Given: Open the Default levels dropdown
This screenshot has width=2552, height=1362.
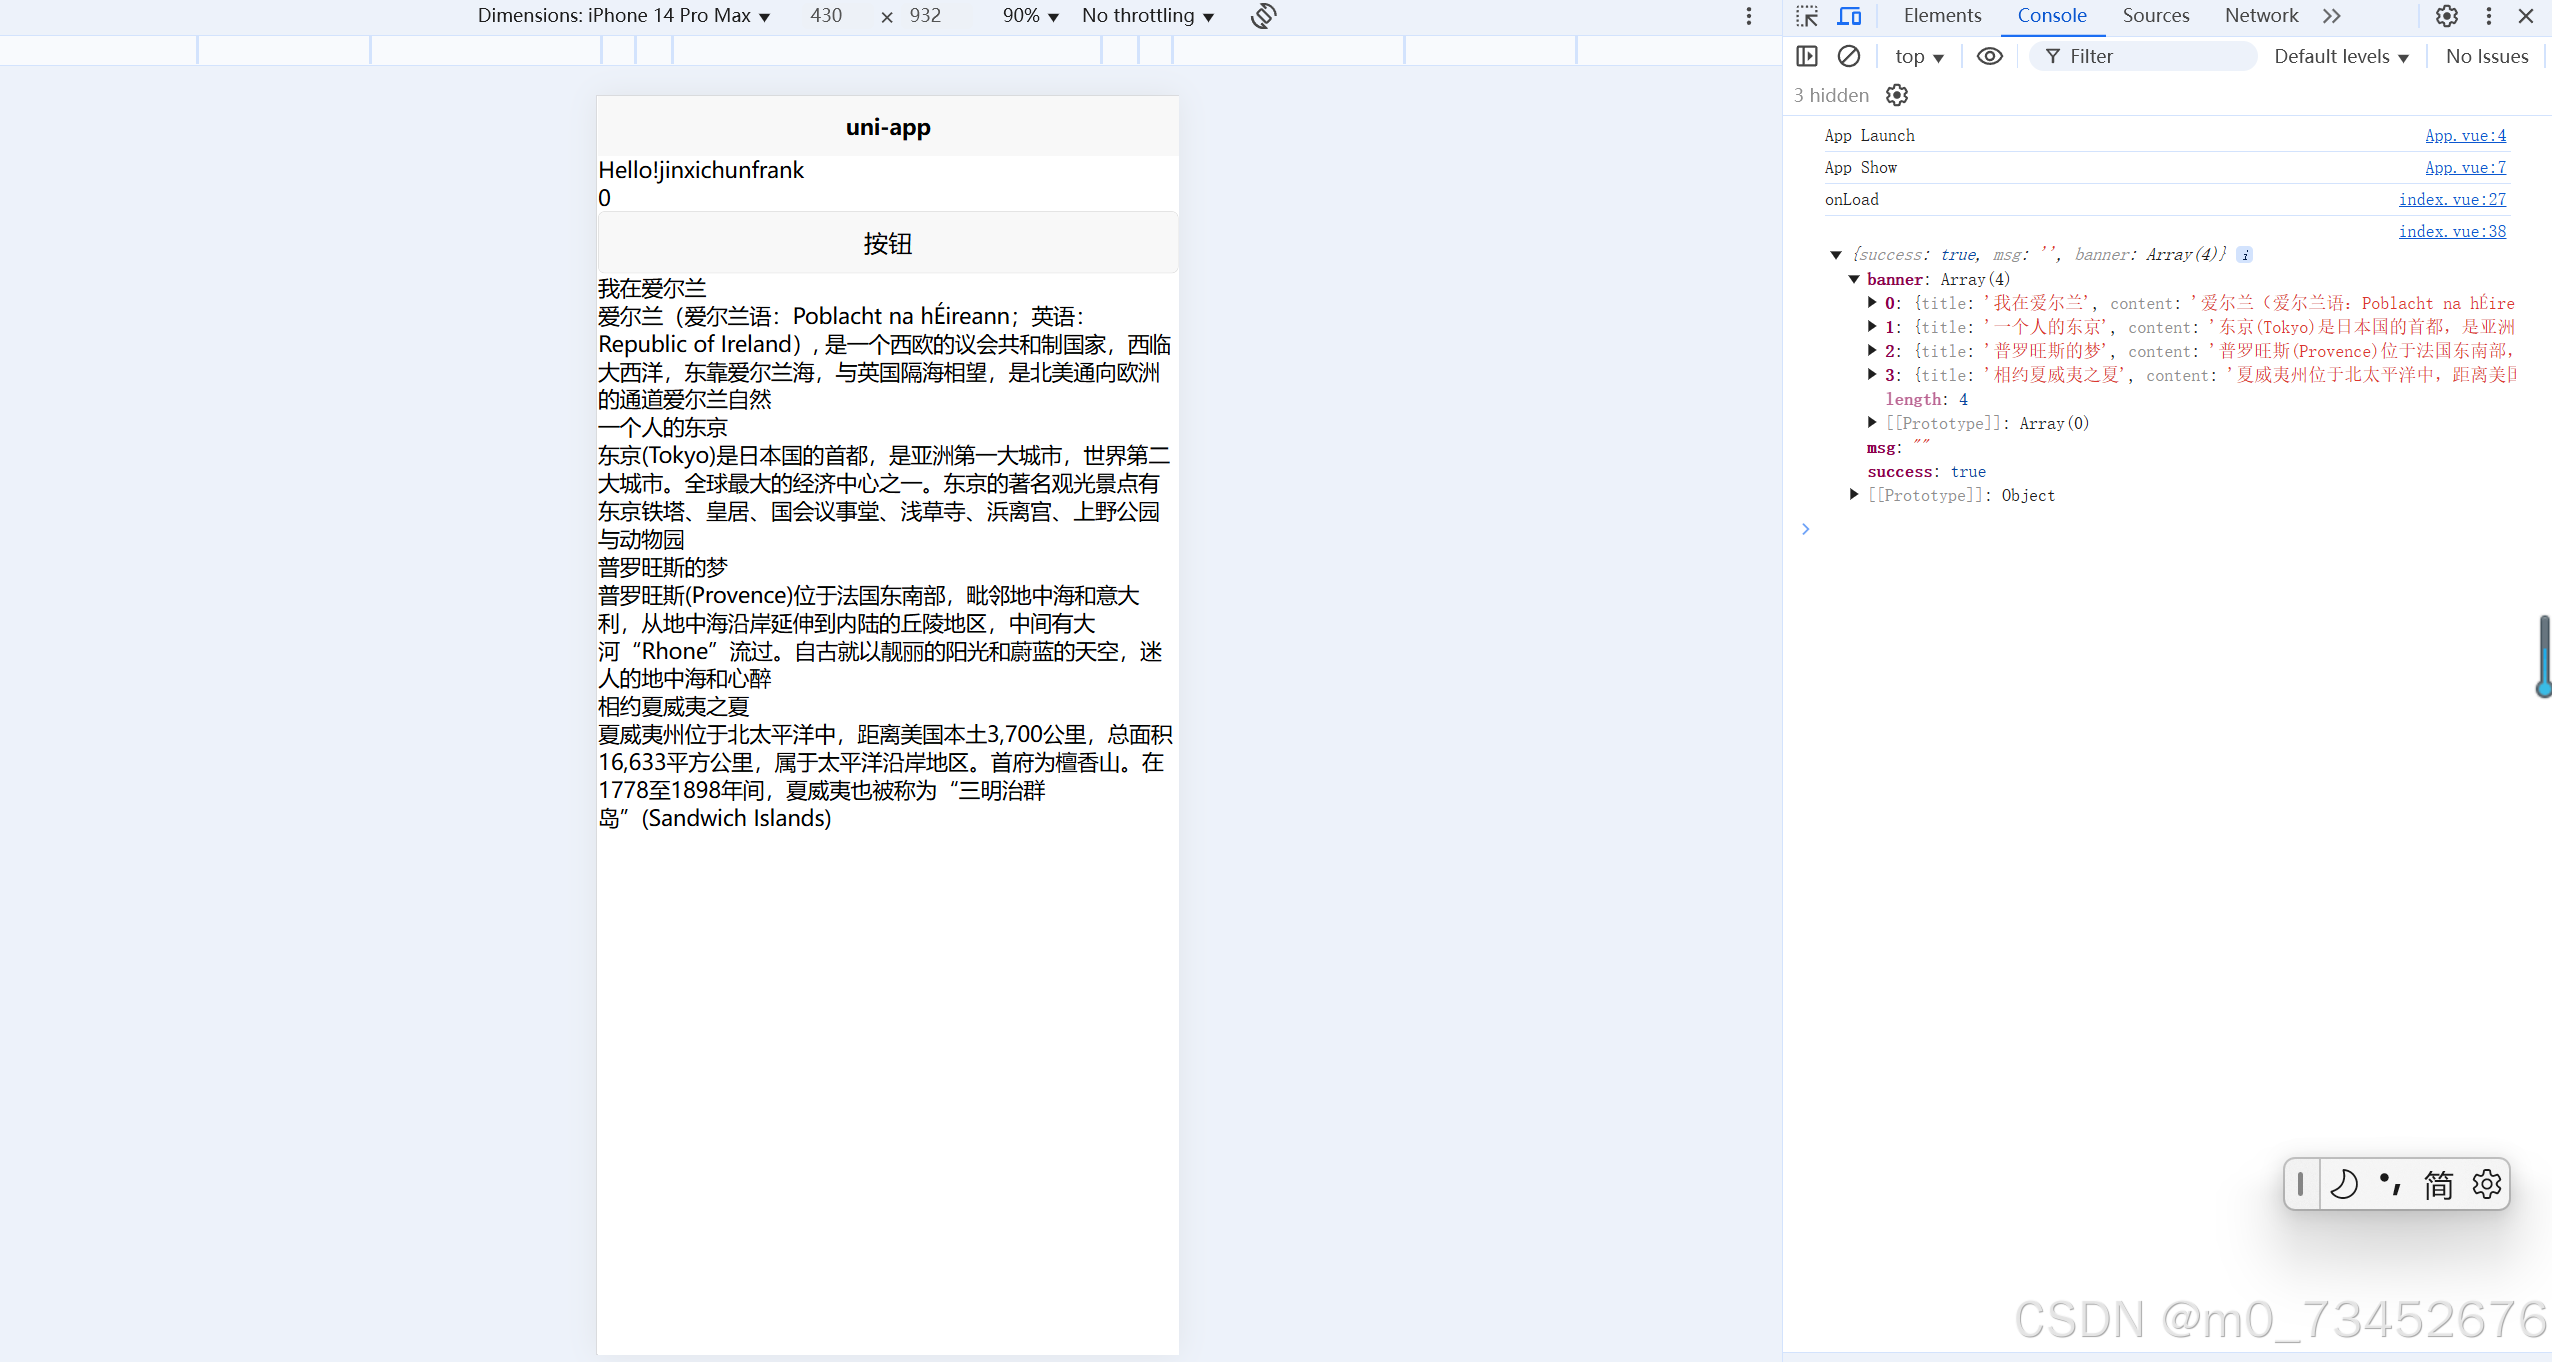Looking at the screenshot, I should click(x=2341, y=57).
